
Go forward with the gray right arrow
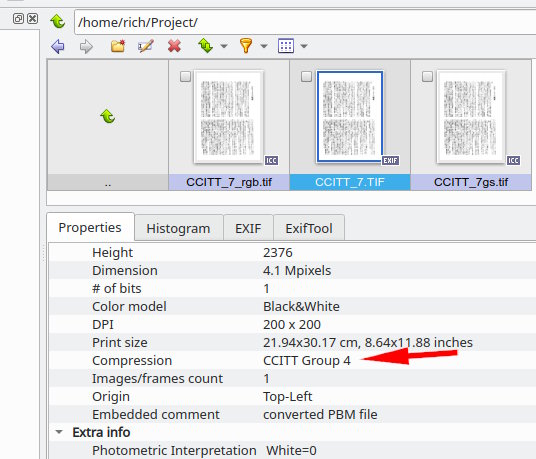(x=86, y=46)
